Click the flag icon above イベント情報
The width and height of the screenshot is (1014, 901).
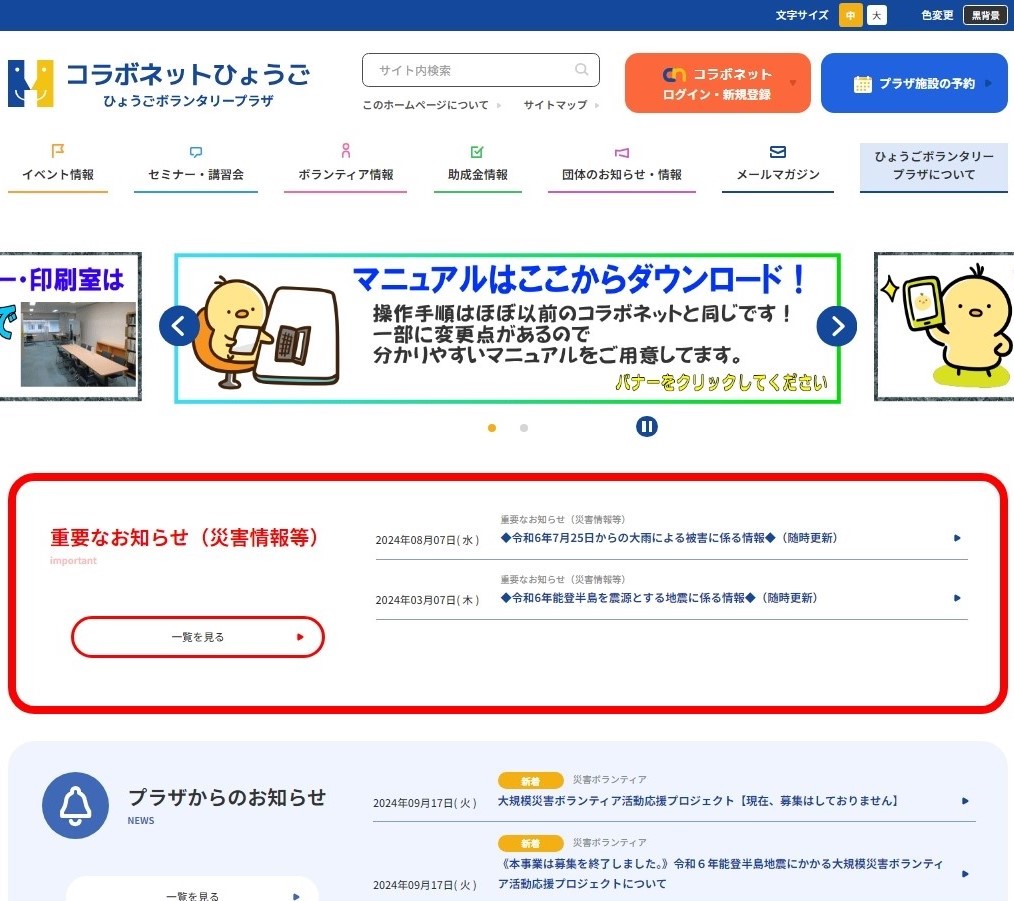tap(58, 151)
